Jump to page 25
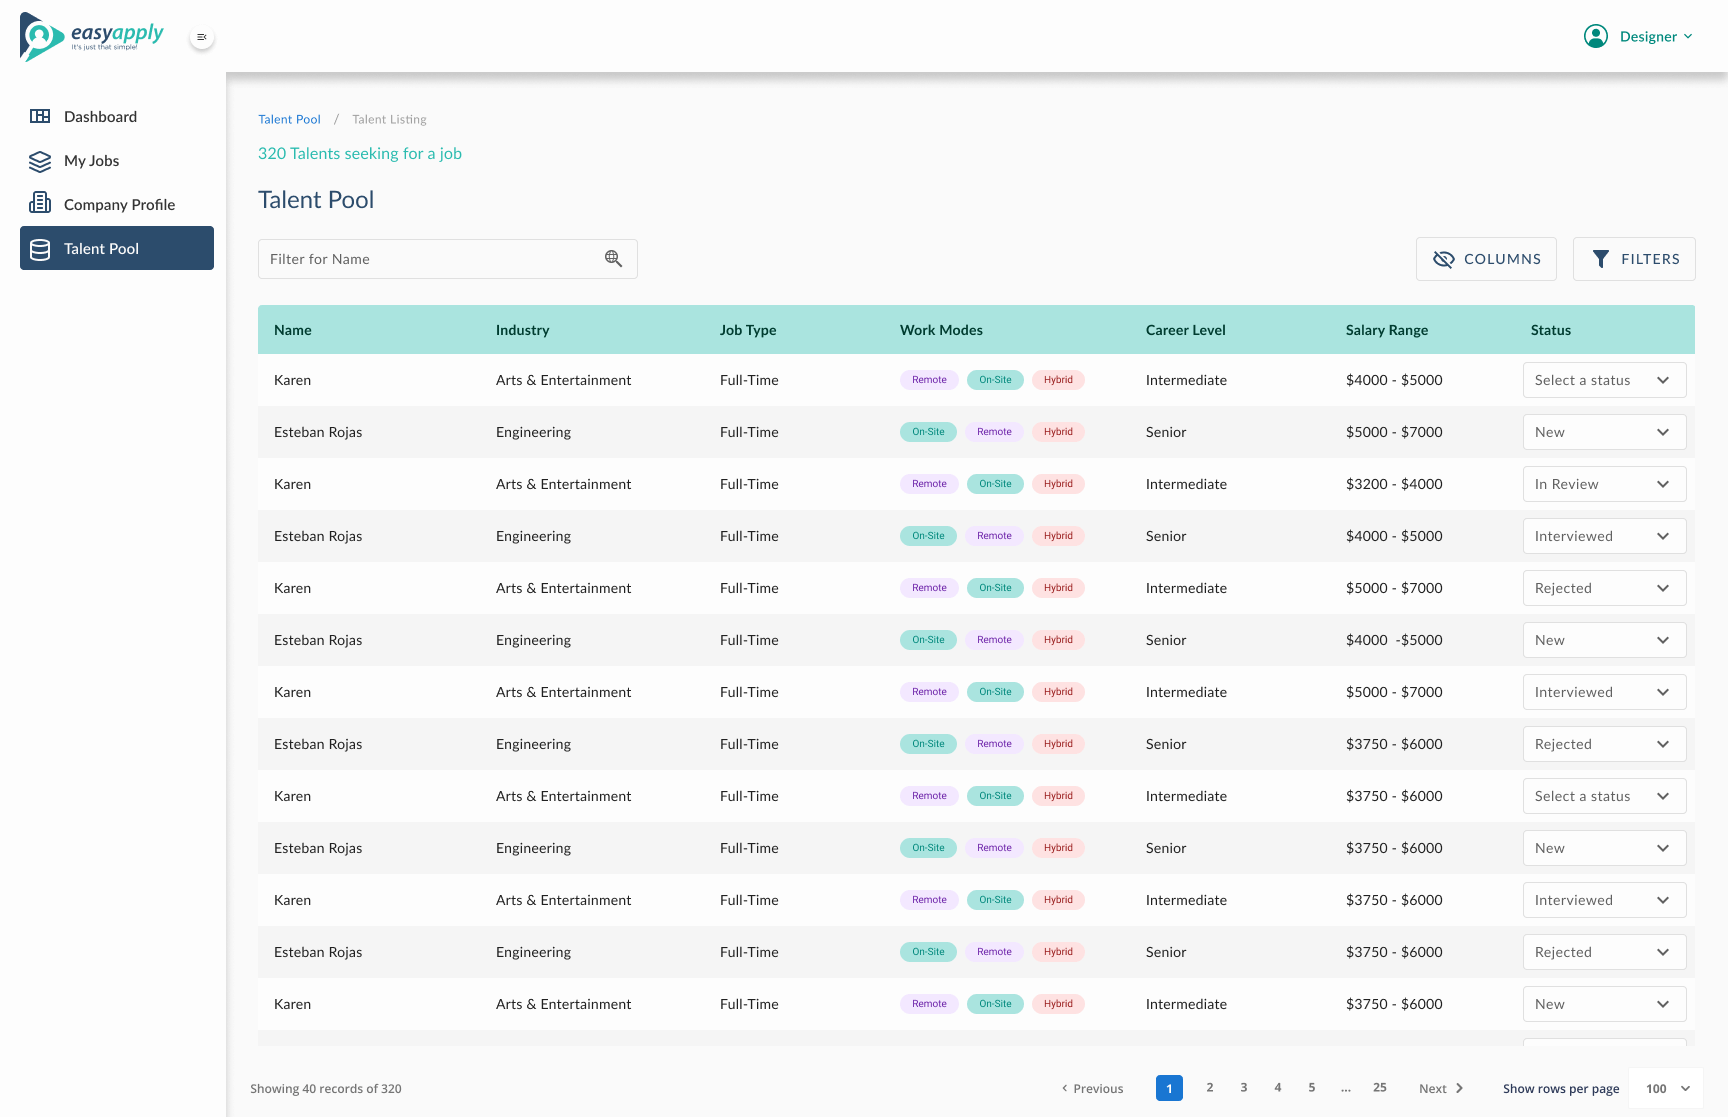The width and height of the screenshot is (1728, 1117). coord(1379,1088)
